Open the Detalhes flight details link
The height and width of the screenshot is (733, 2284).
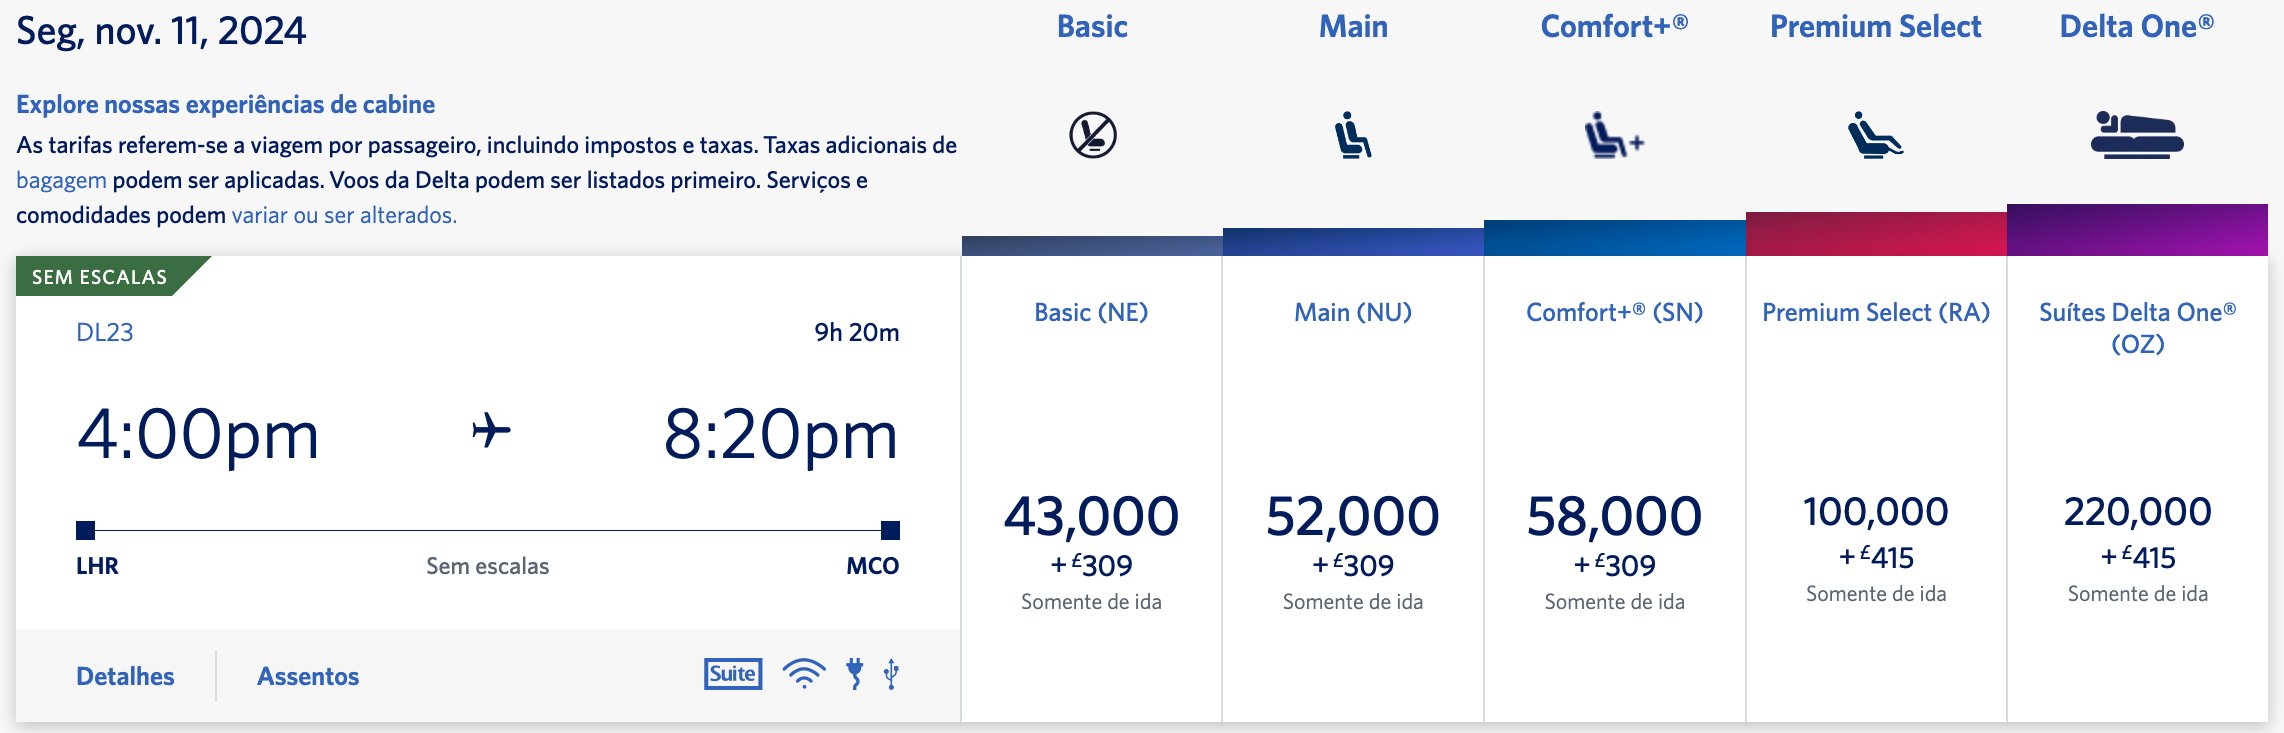pyautogui.click(x=125, y=676)
